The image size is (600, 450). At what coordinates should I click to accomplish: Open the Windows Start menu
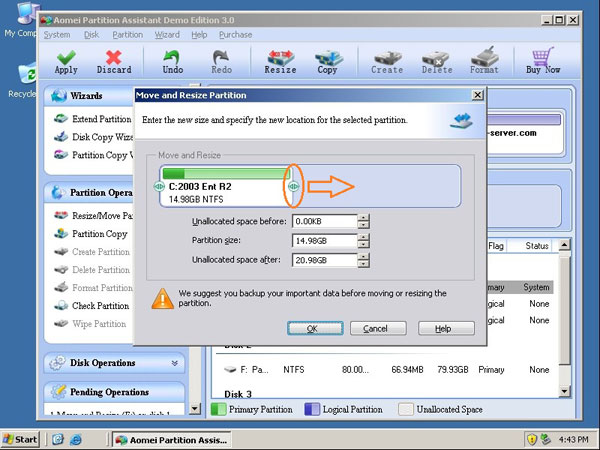(x=21, y=439)
